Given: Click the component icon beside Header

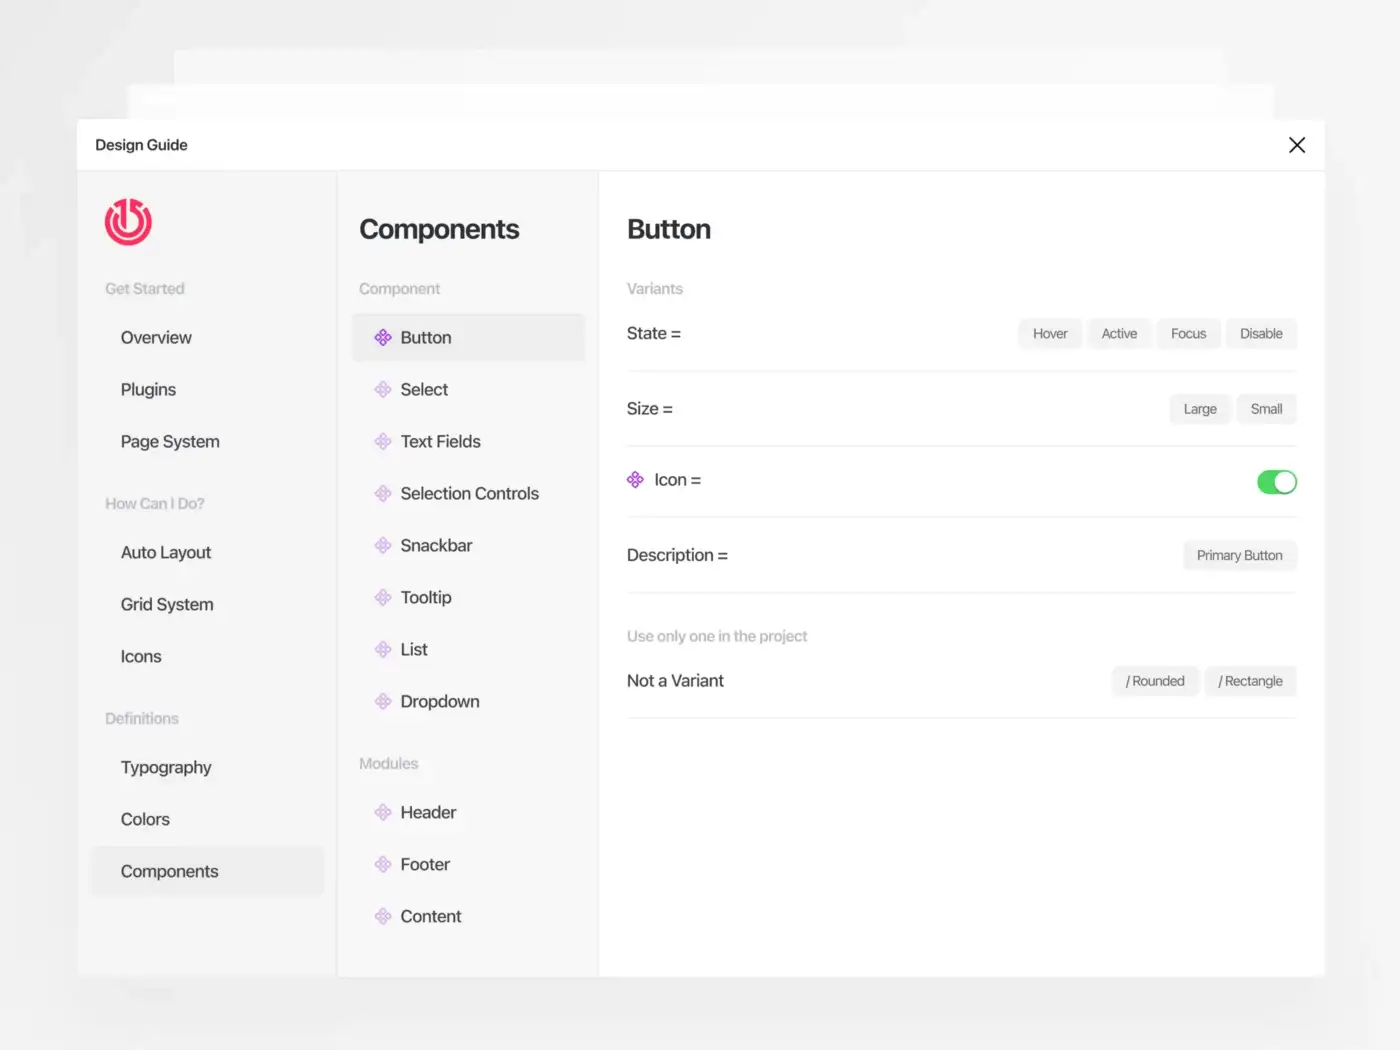Looking at the screenshot, I should pyautogui.click(x=383, y=813).
